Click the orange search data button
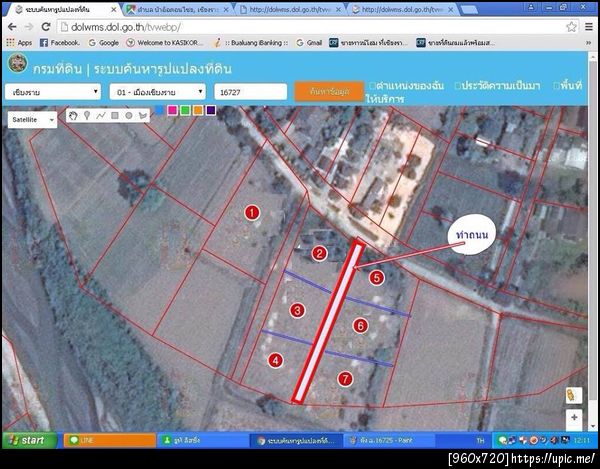This screenshot has width=600, height=469. pos(329,92)
